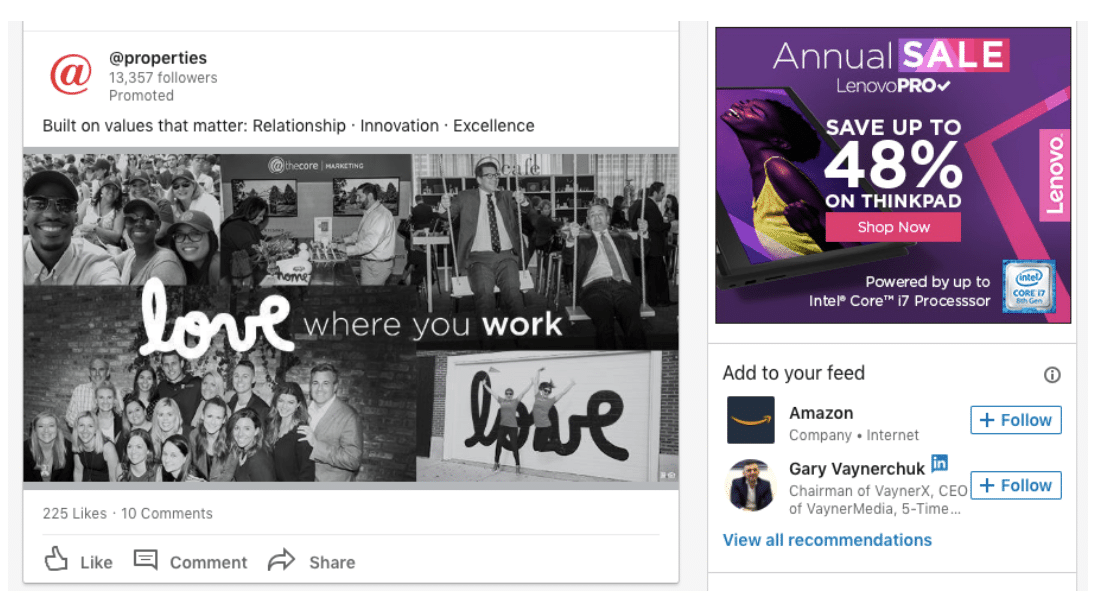This screenshot has width=1094, height=609.
Task: Click the 'Promoted' label
Action: pyautogui.click(x=141, y=96)
